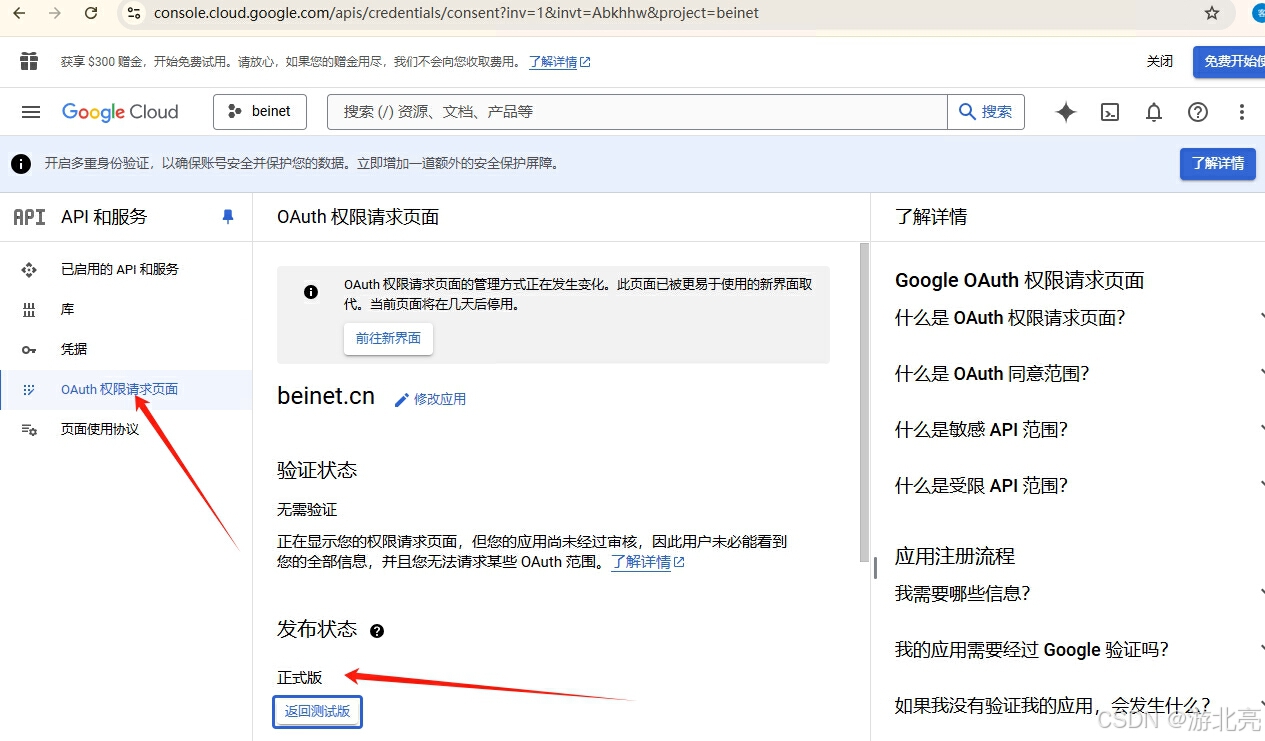Click the 无需验证 status text
Viewport: 1265px width, 741px height.
point(307,510)
